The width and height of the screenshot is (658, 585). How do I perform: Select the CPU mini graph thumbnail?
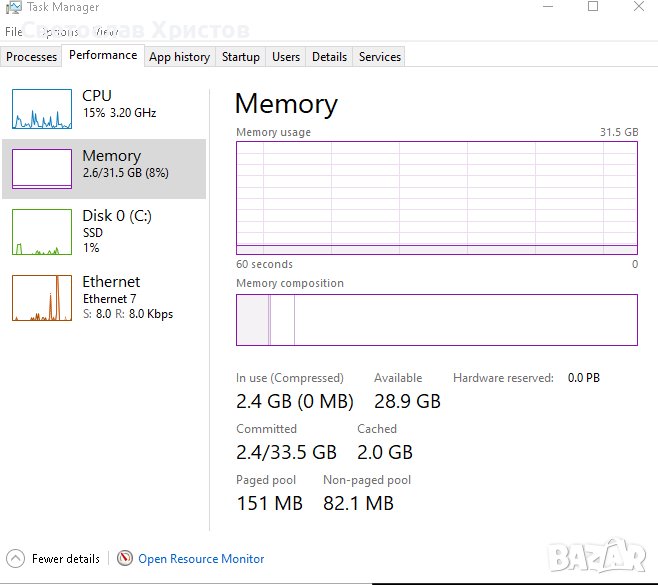42,109
